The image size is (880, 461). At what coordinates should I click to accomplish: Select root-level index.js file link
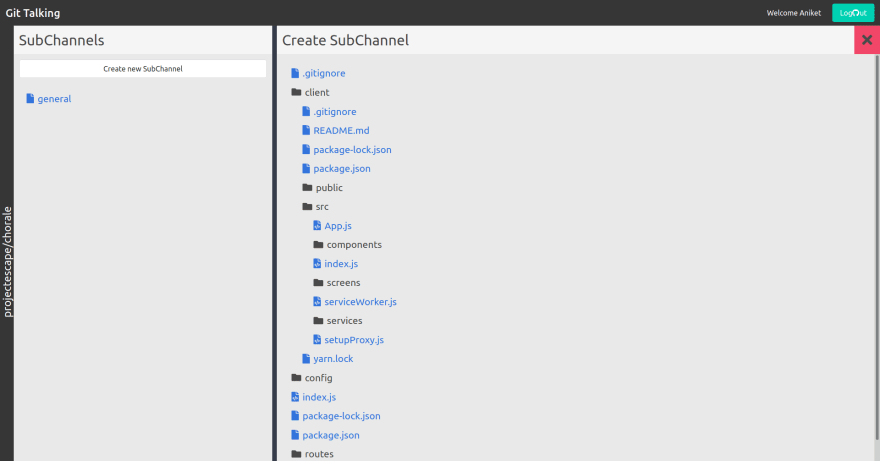tap(319, 397)
